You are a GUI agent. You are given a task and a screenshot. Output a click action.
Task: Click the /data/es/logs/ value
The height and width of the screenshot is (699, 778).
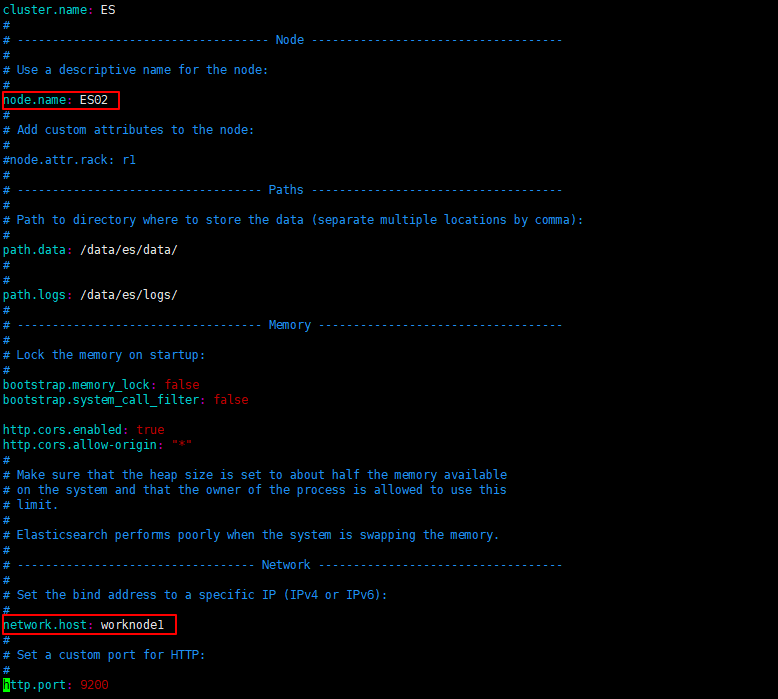pyautogui.click(x=129, y=295)
